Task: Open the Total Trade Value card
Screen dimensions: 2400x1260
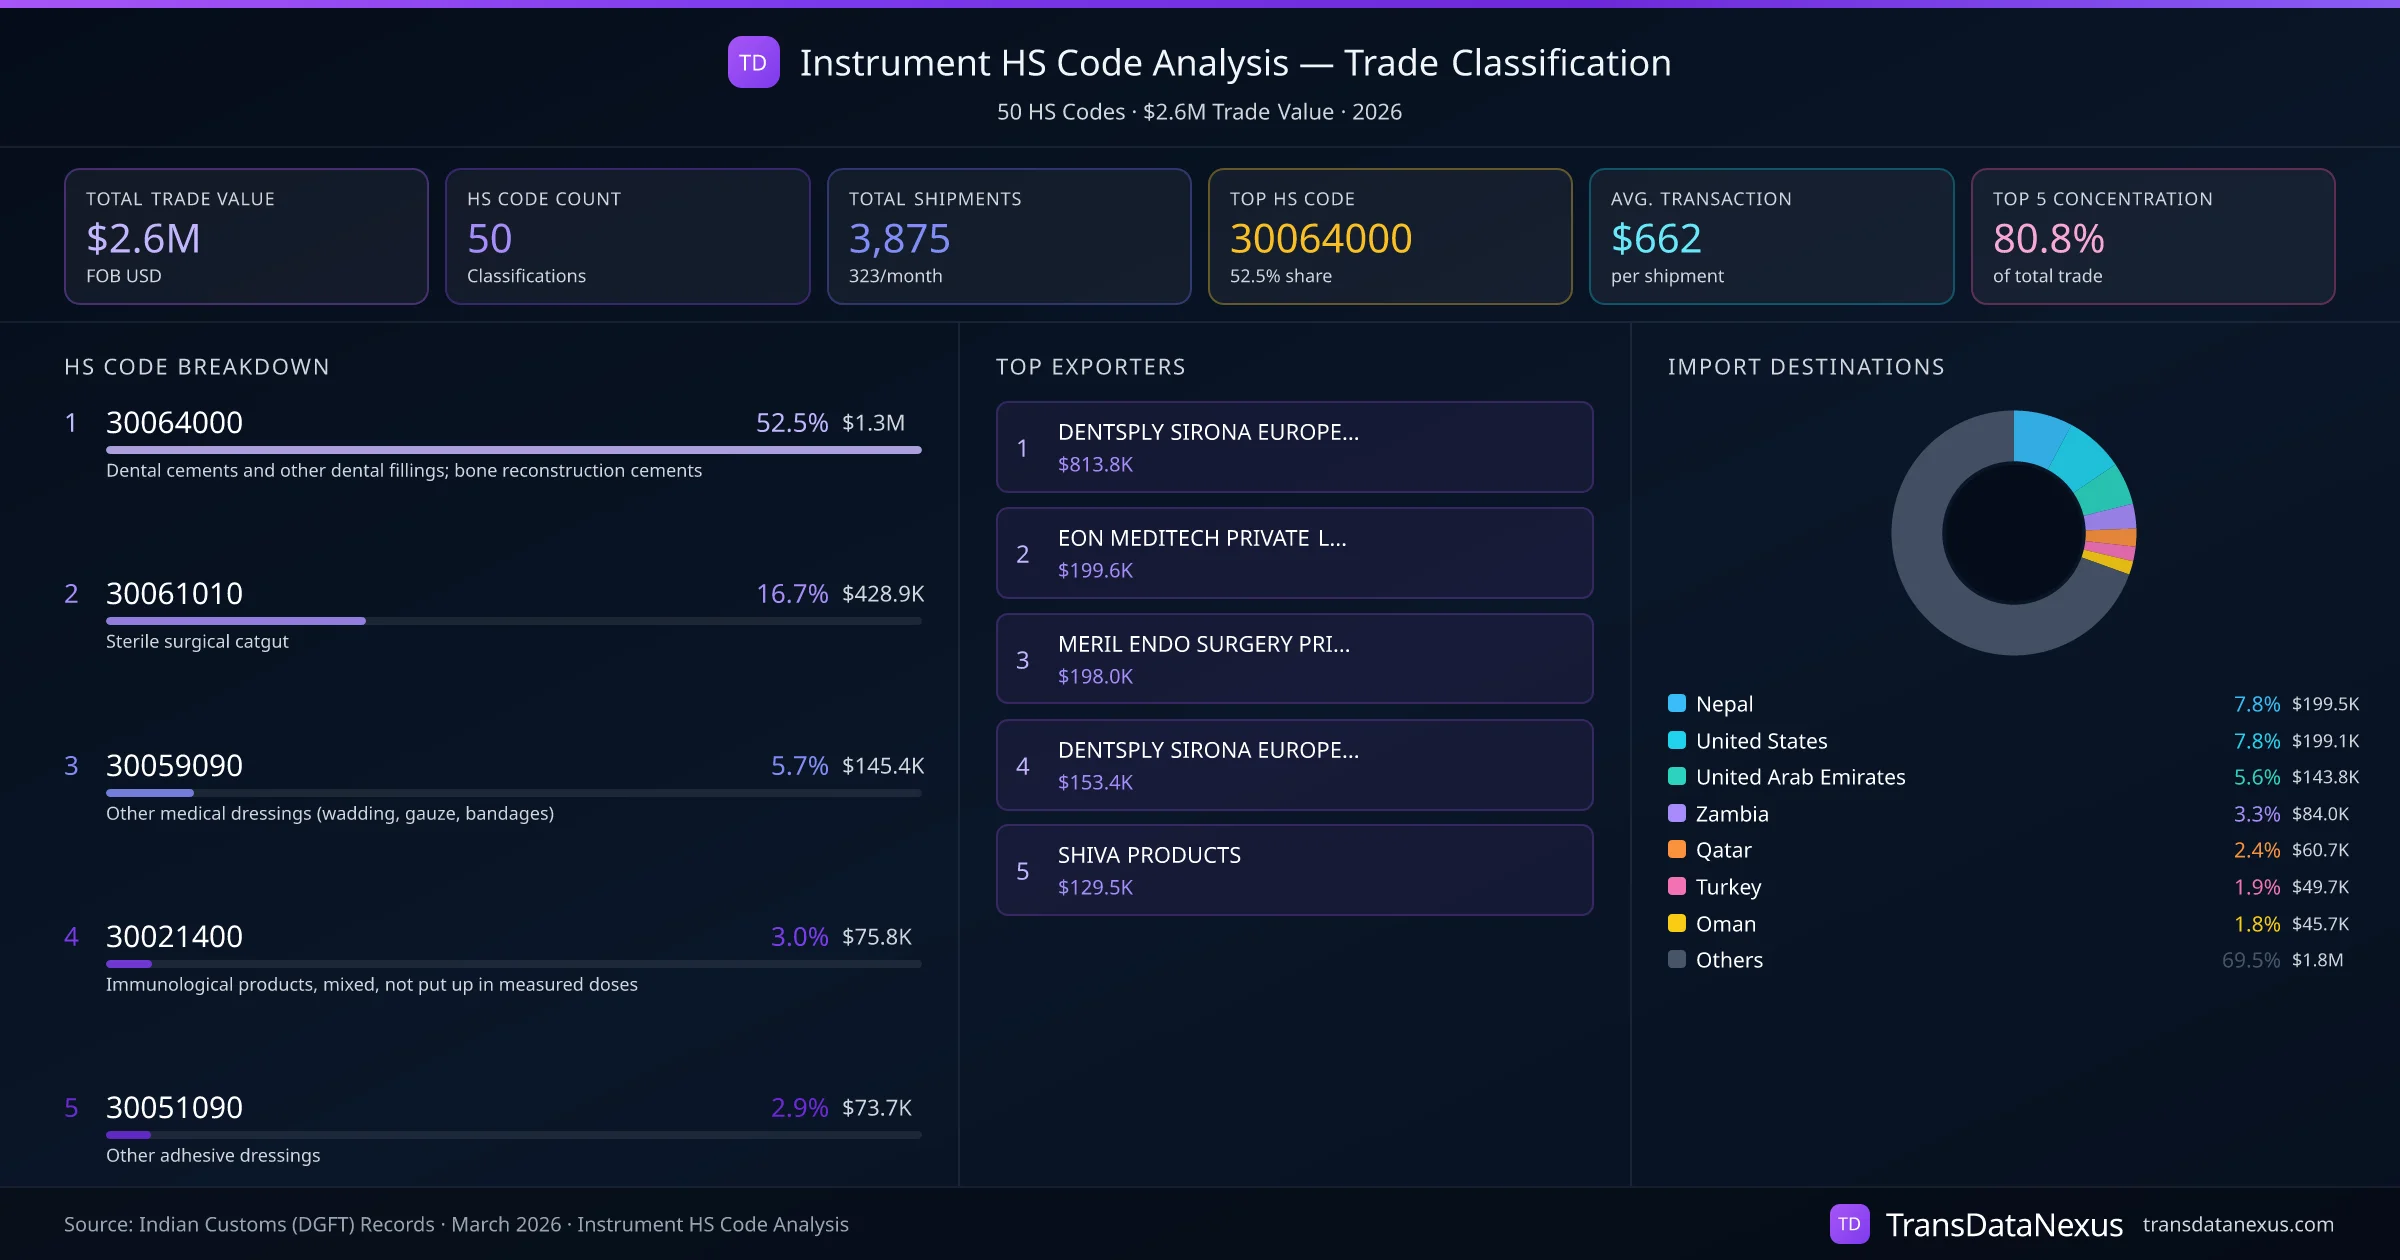Action: tap(246, 236)
